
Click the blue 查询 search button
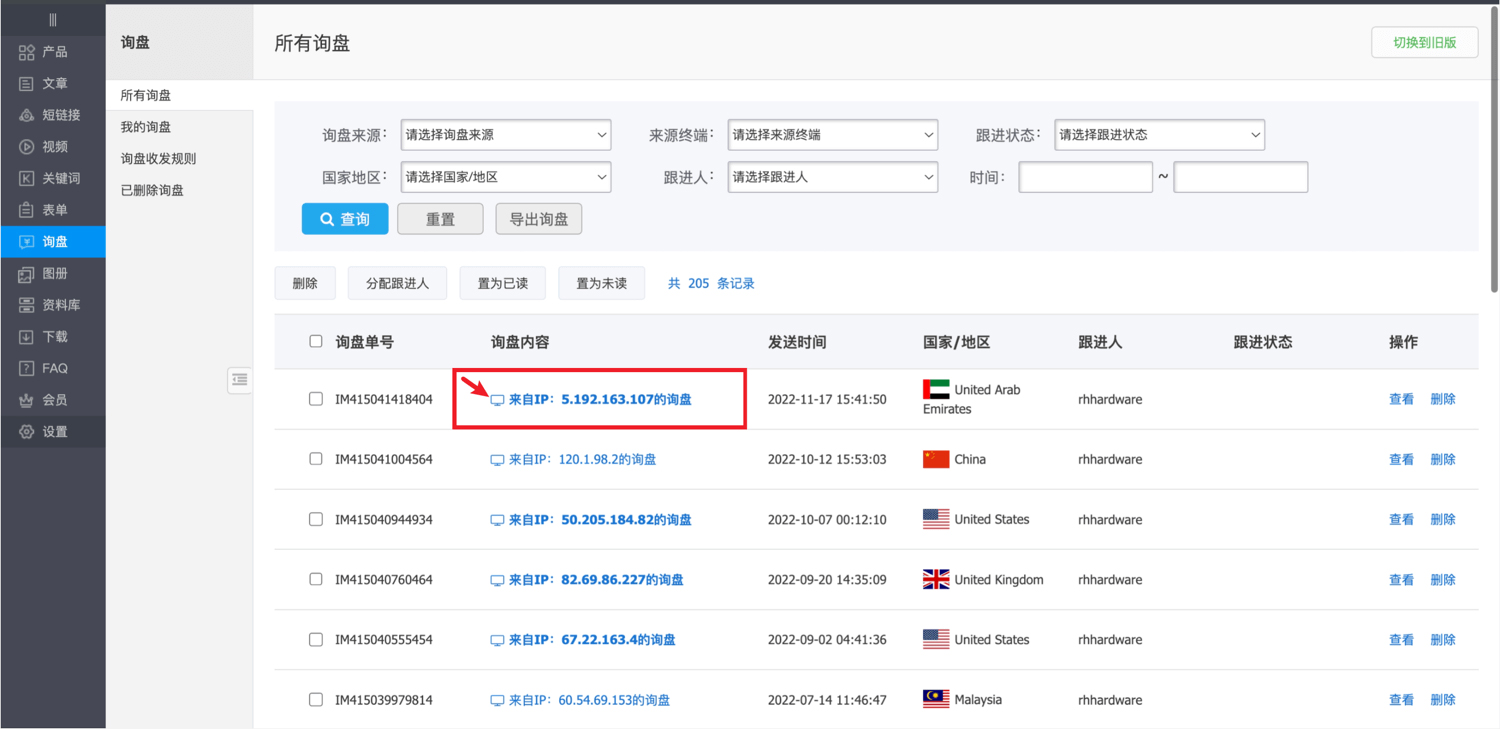(x=345, y=219)
